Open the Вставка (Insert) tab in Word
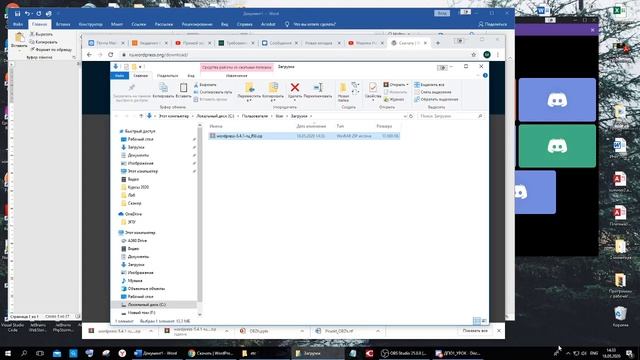640x360 pixels. [x=63, y=24]
